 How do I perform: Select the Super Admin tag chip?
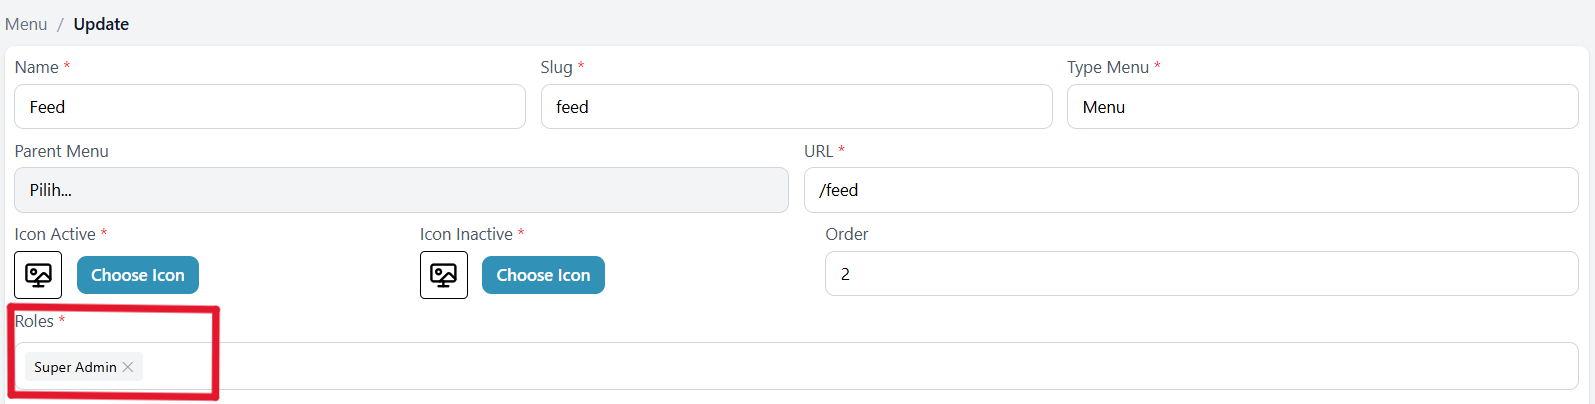(x=75, y=367)
